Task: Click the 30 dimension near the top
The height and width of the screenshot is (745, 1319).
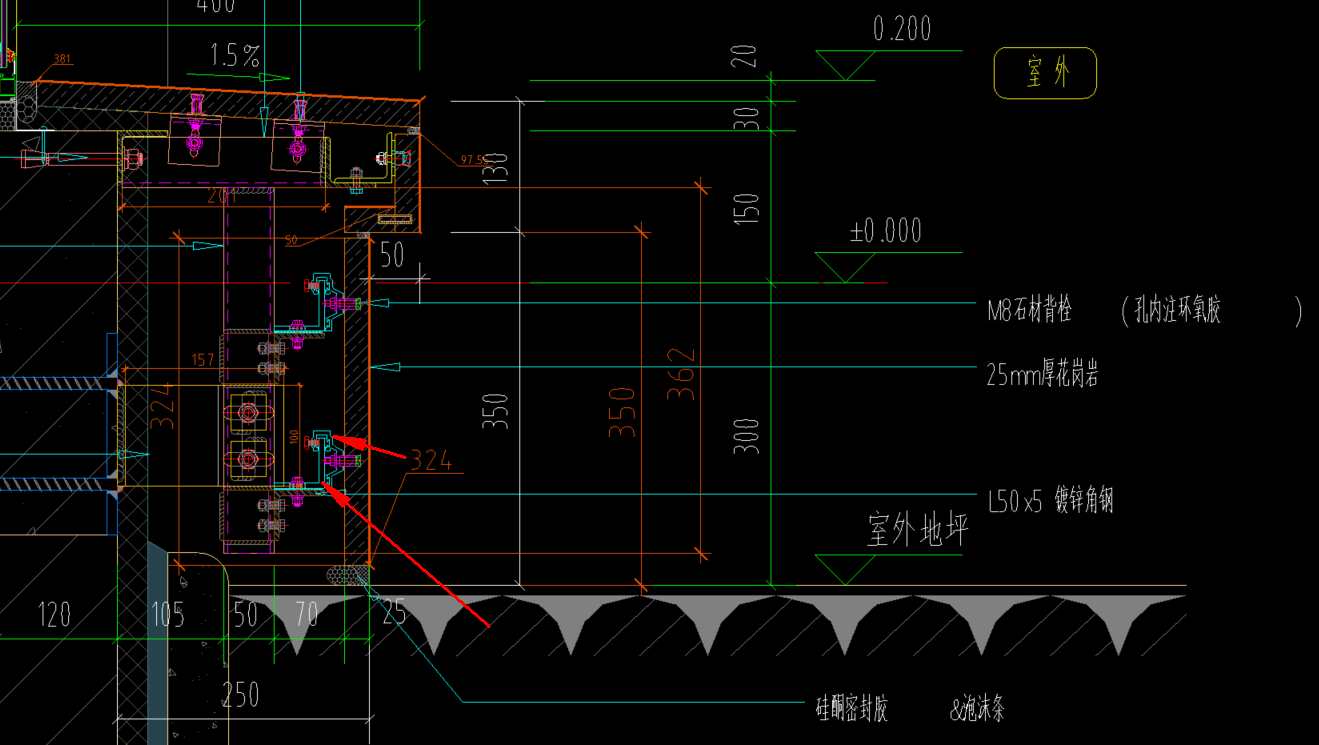Action: tap(747, 118)
